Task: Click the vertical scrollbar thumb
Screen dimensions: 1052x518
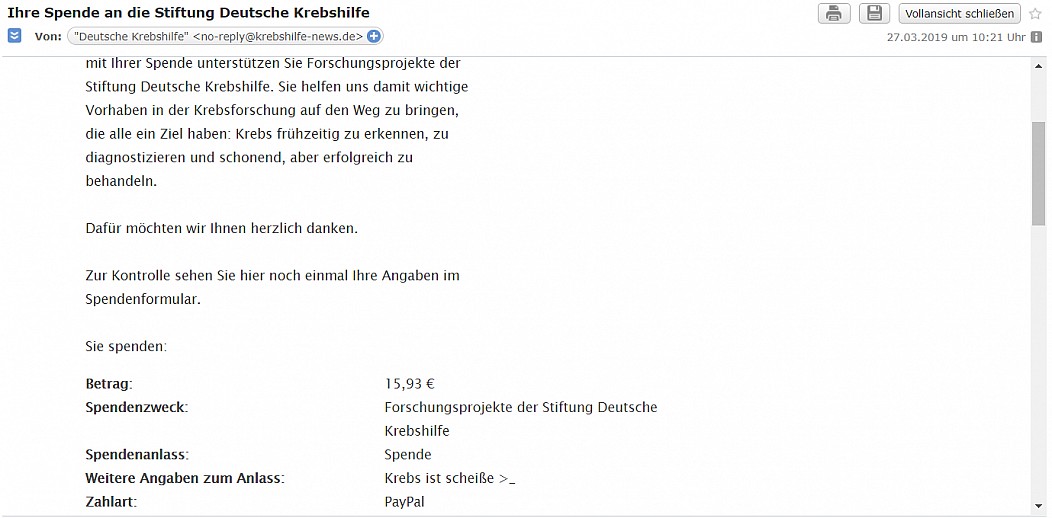Action: coord(1039,173)
